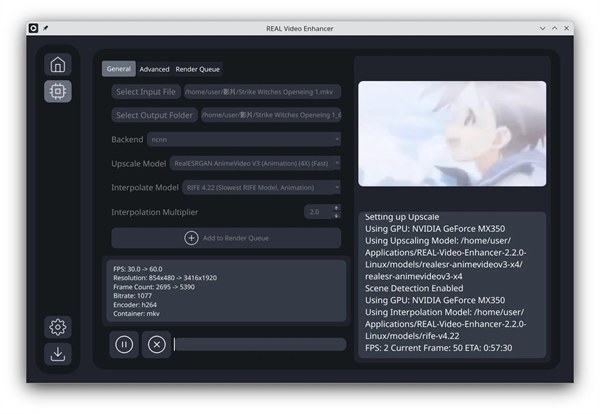600x414 pixels.
Task: Click Select Input File button
Action: 146,92
